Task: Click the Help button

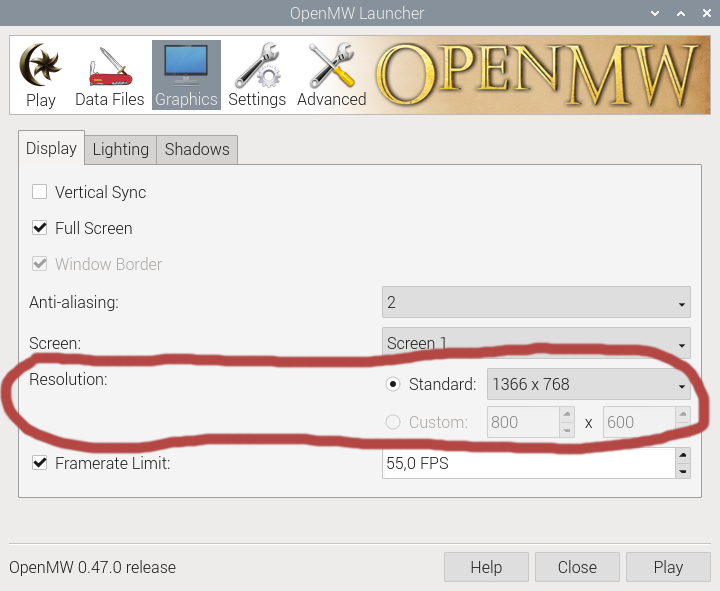Action: click(x=486, y=567)
